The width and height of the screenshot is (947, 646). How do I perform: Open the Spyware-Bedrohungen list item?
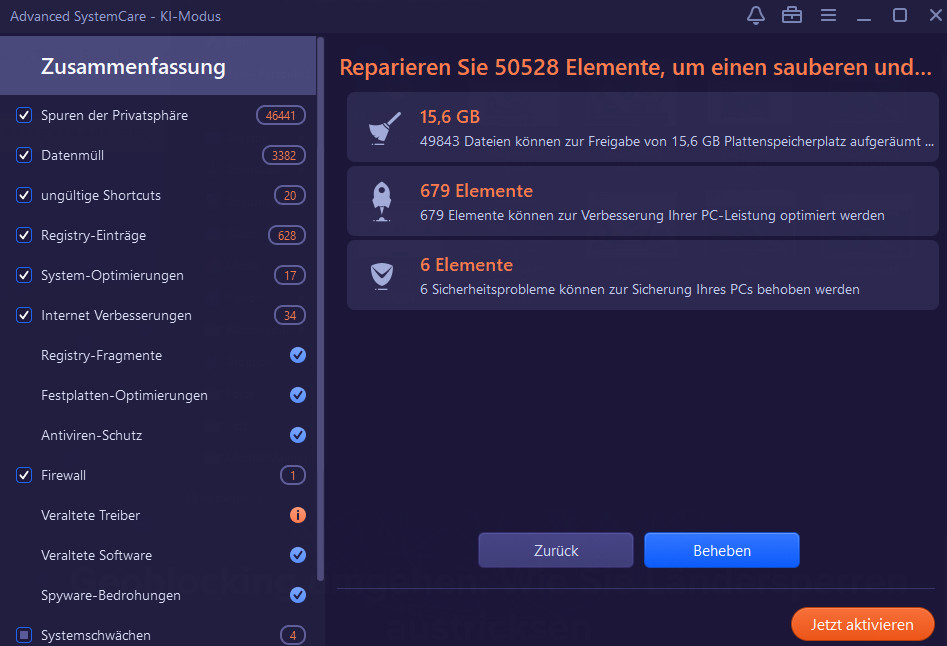[158, 595]
